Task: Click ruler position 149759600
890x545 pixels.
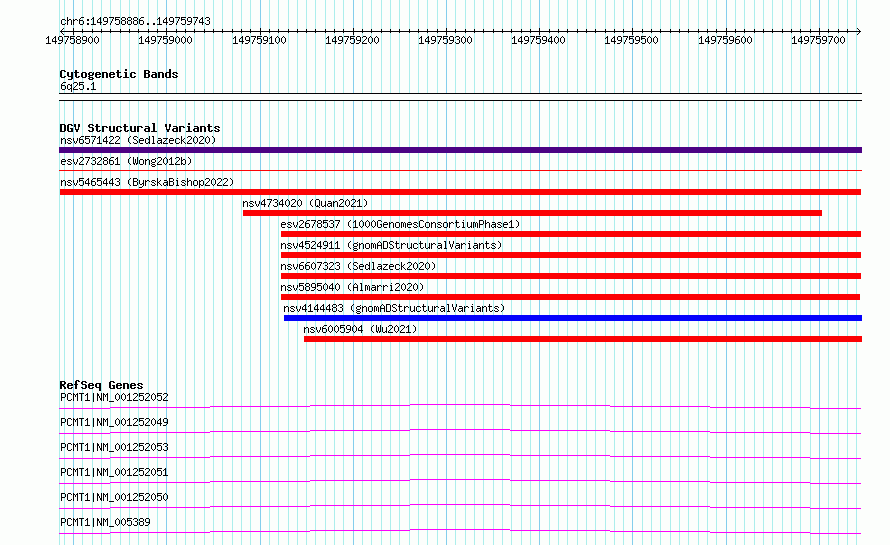Action: coord(725,40)
